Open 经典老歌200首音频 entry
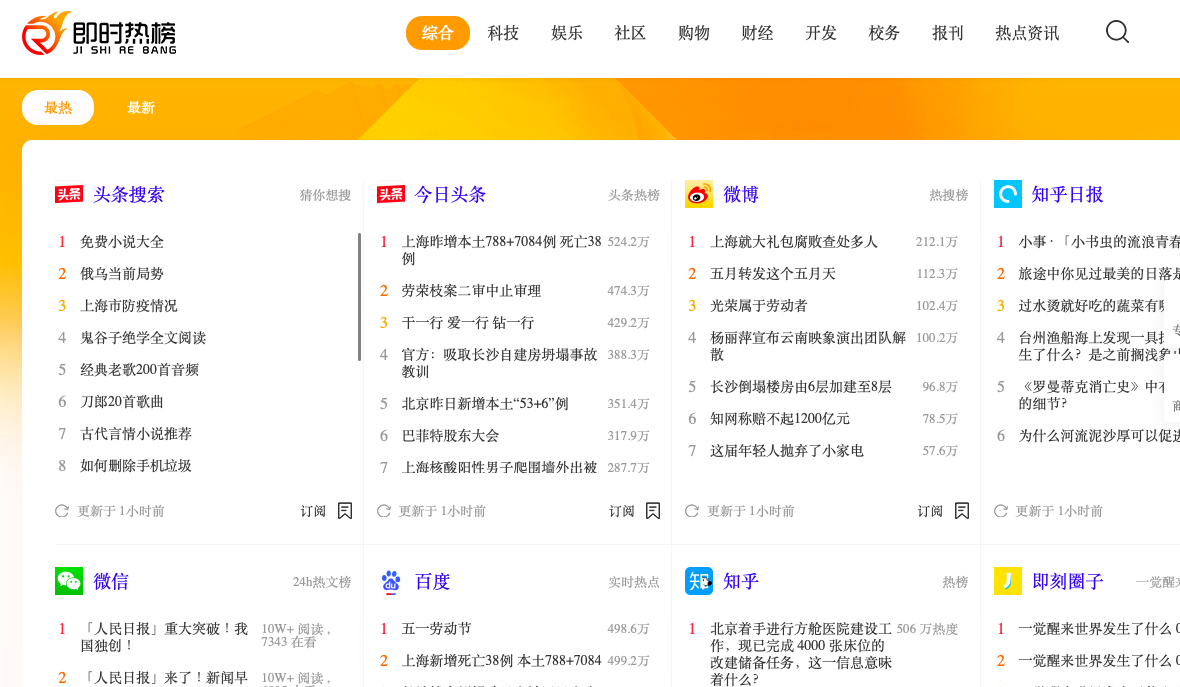Screen dimensions: 1180x687 pyautogui.click(x=139, y=369)
